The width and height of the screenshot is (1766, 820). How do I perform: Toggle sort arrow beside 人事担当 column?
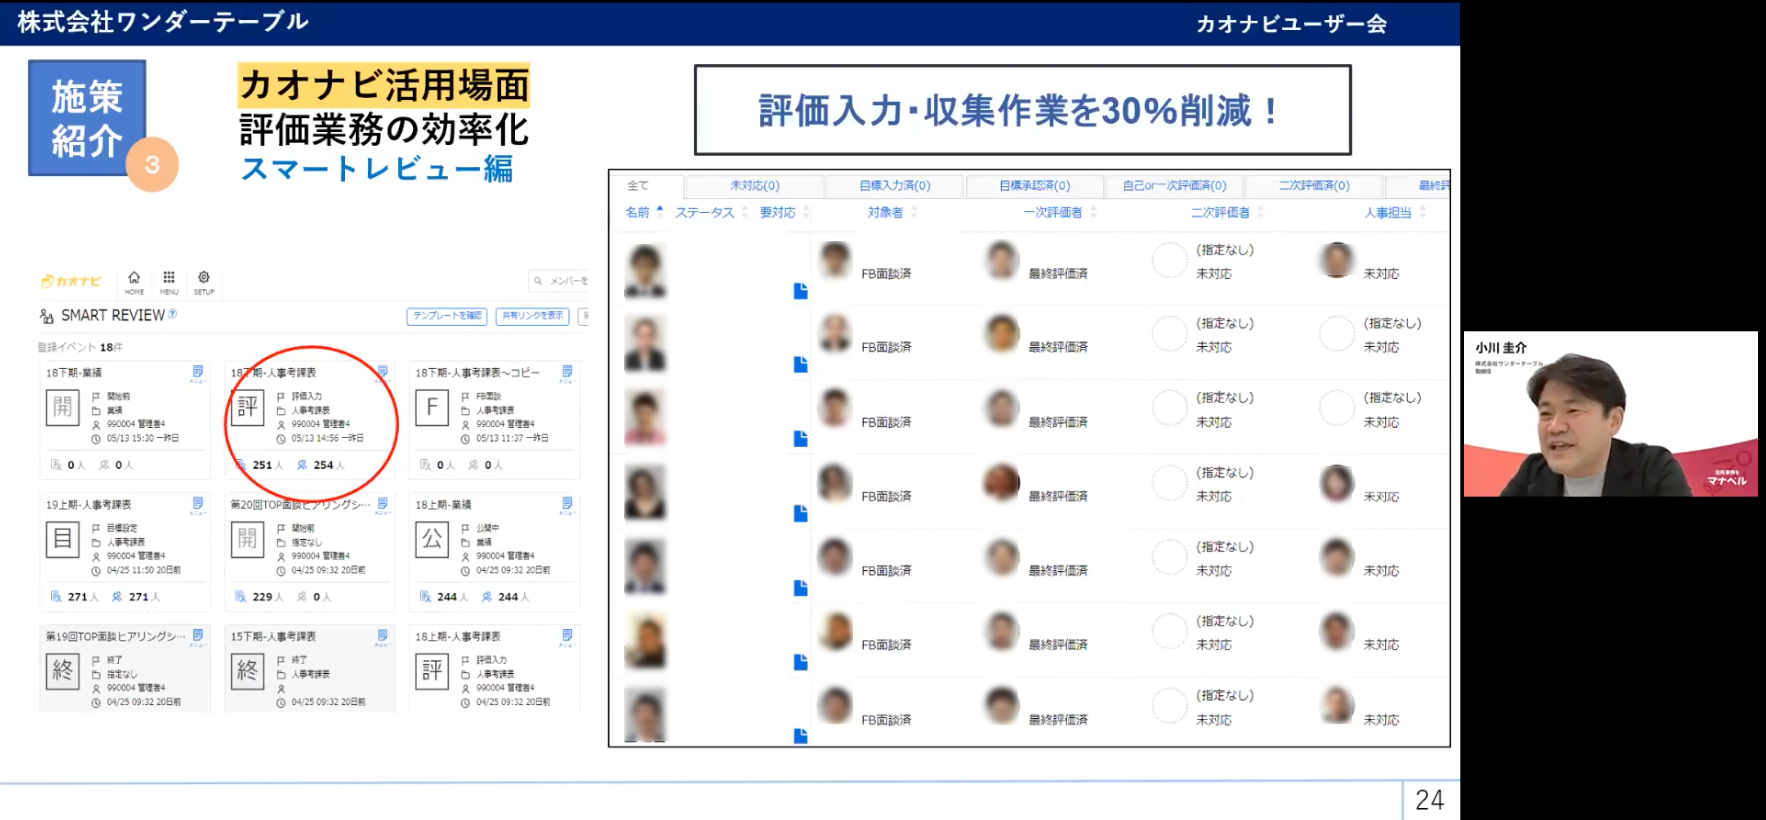click(1422, 212)
